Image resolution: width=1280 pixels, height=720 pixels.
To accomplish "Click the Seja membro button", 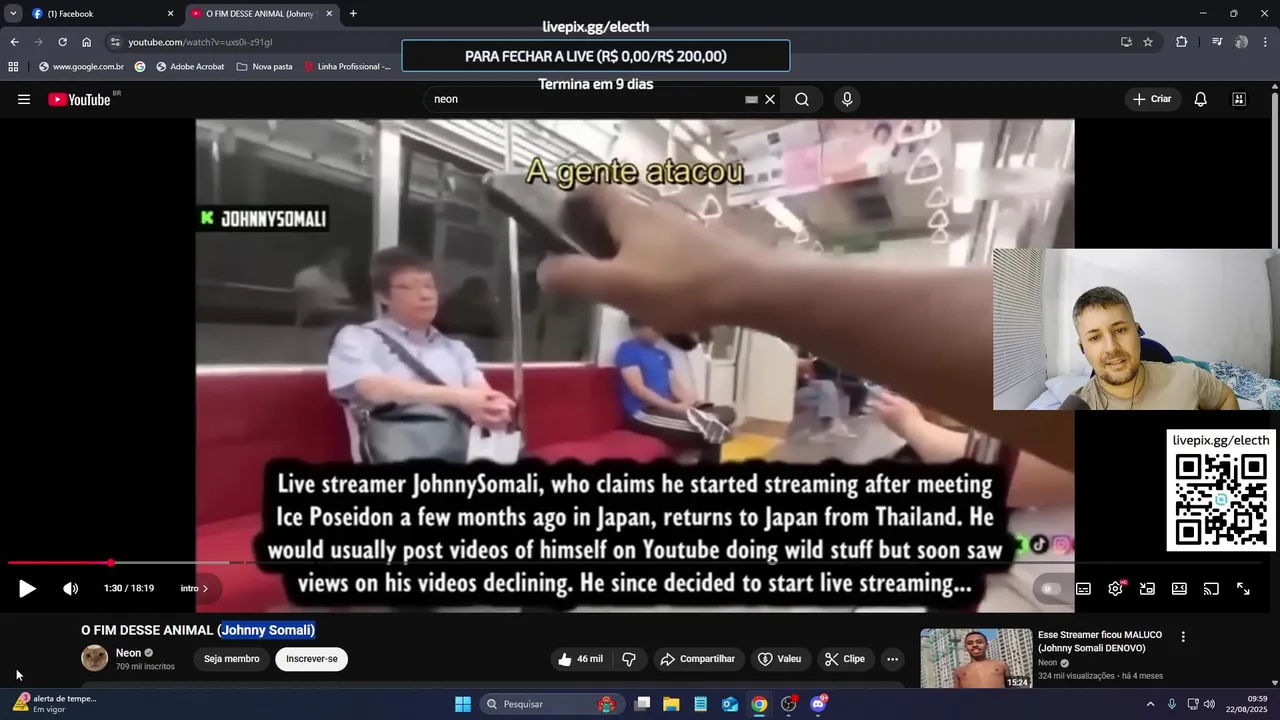I will (231, 659).
